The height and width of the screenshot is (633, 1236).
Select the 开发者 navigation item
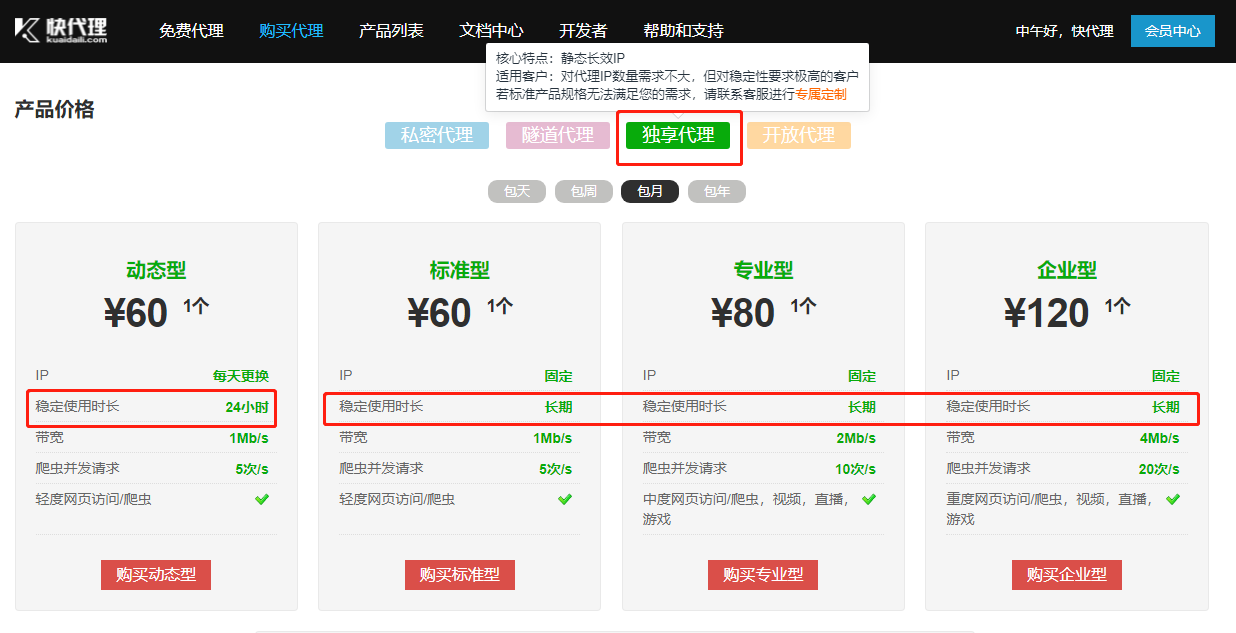coord(583,31)
